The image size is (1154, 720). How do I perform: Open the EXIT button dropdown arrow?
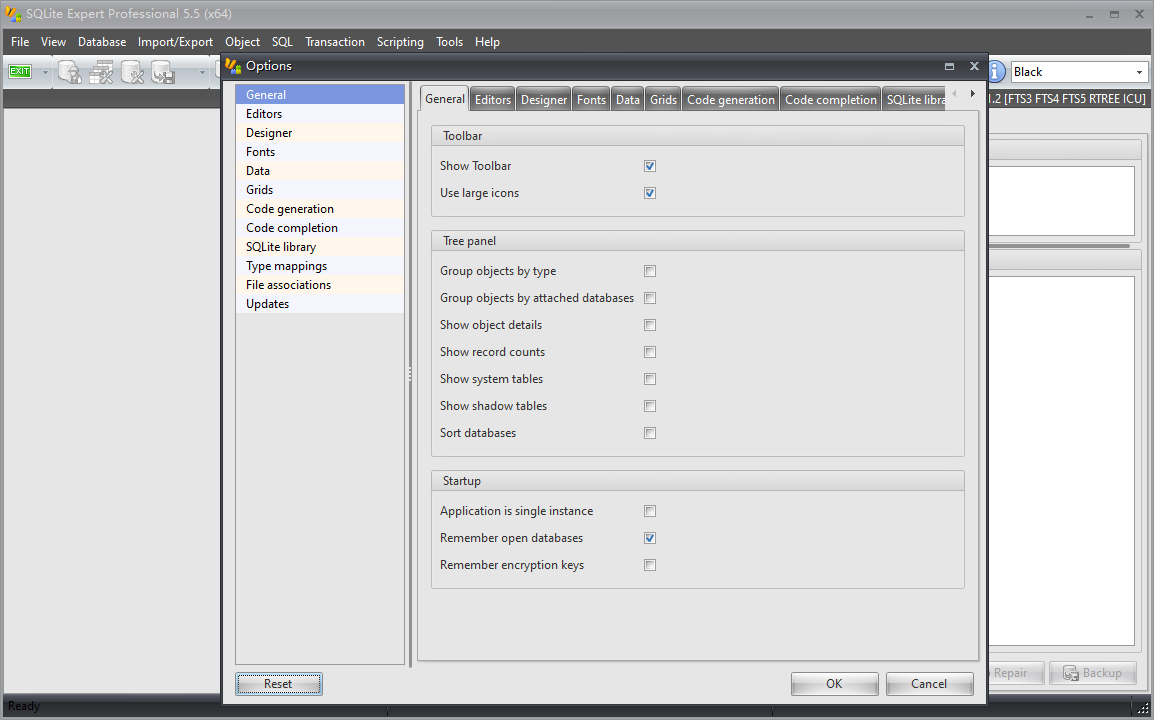(x=45, y=72)
